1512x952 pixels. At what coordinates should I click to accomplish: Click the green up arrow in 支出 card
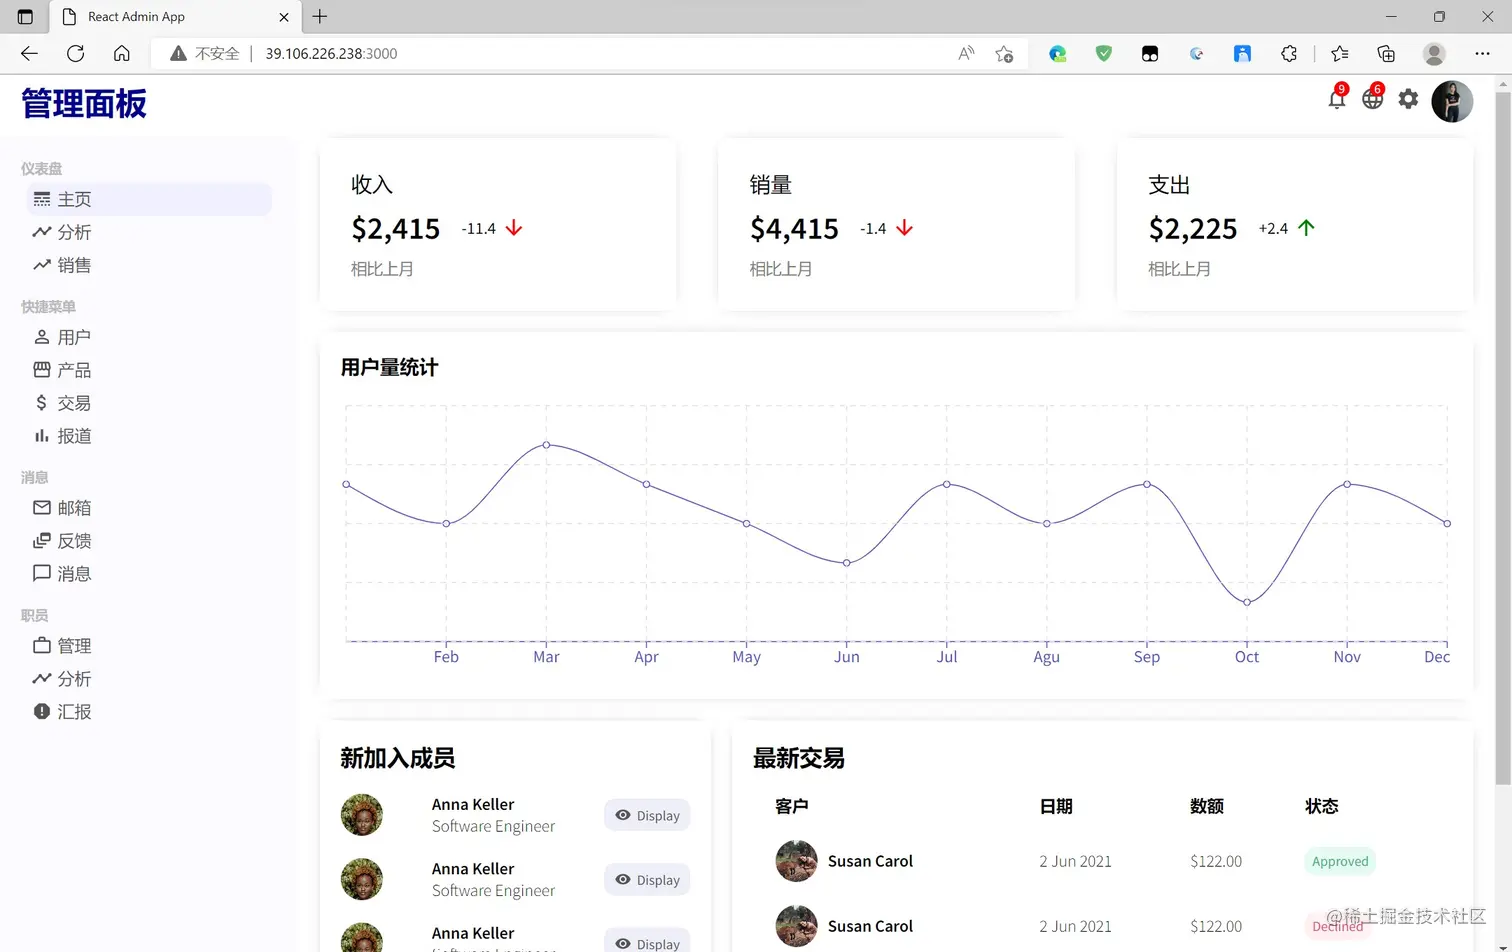click(1306, 228)
